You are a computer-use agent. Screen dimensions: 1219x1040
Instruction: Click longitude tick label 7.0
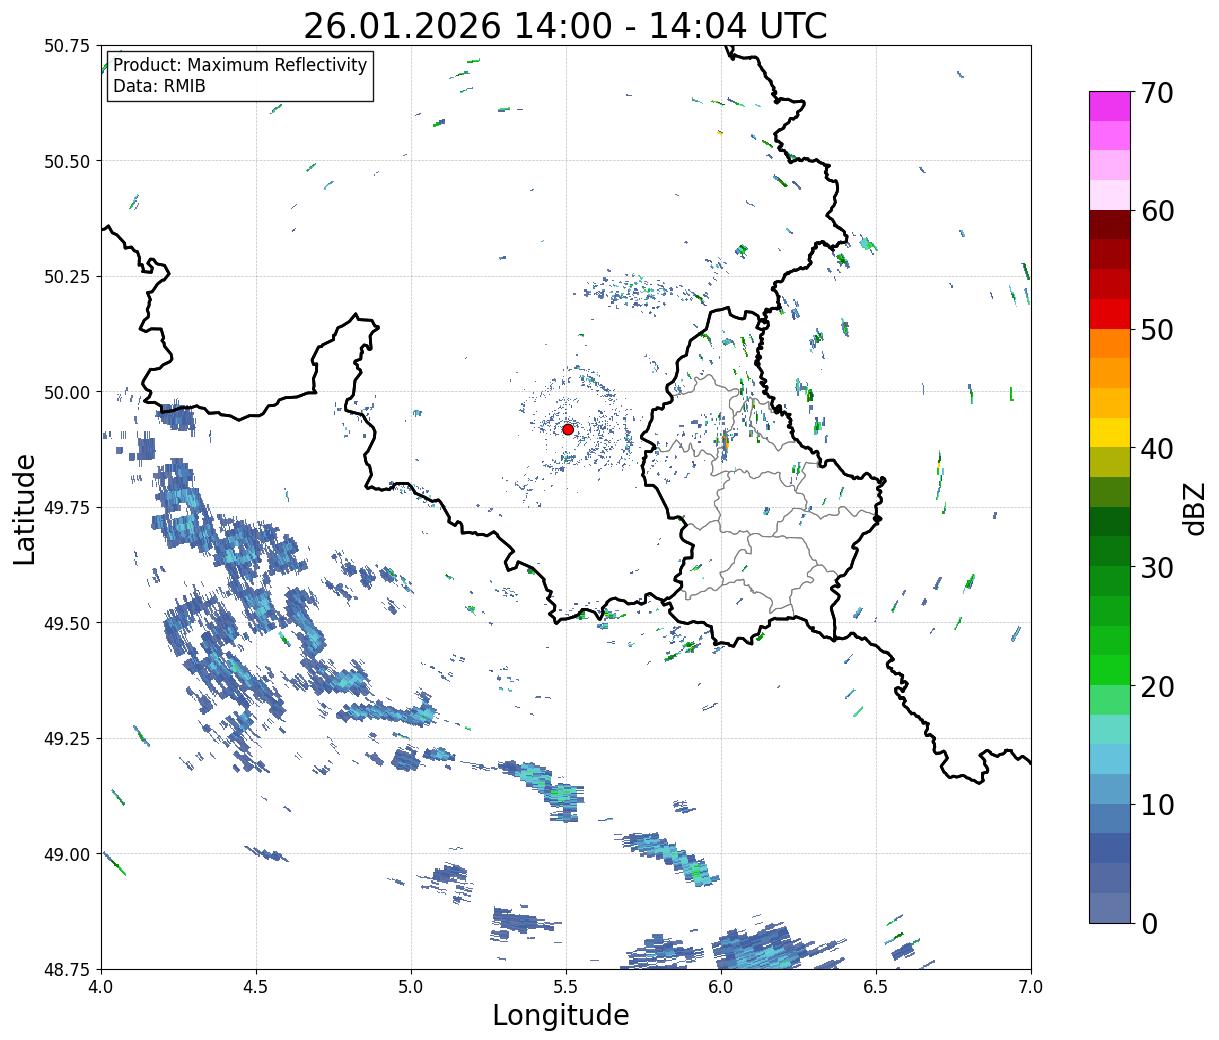pos(1031,987)
